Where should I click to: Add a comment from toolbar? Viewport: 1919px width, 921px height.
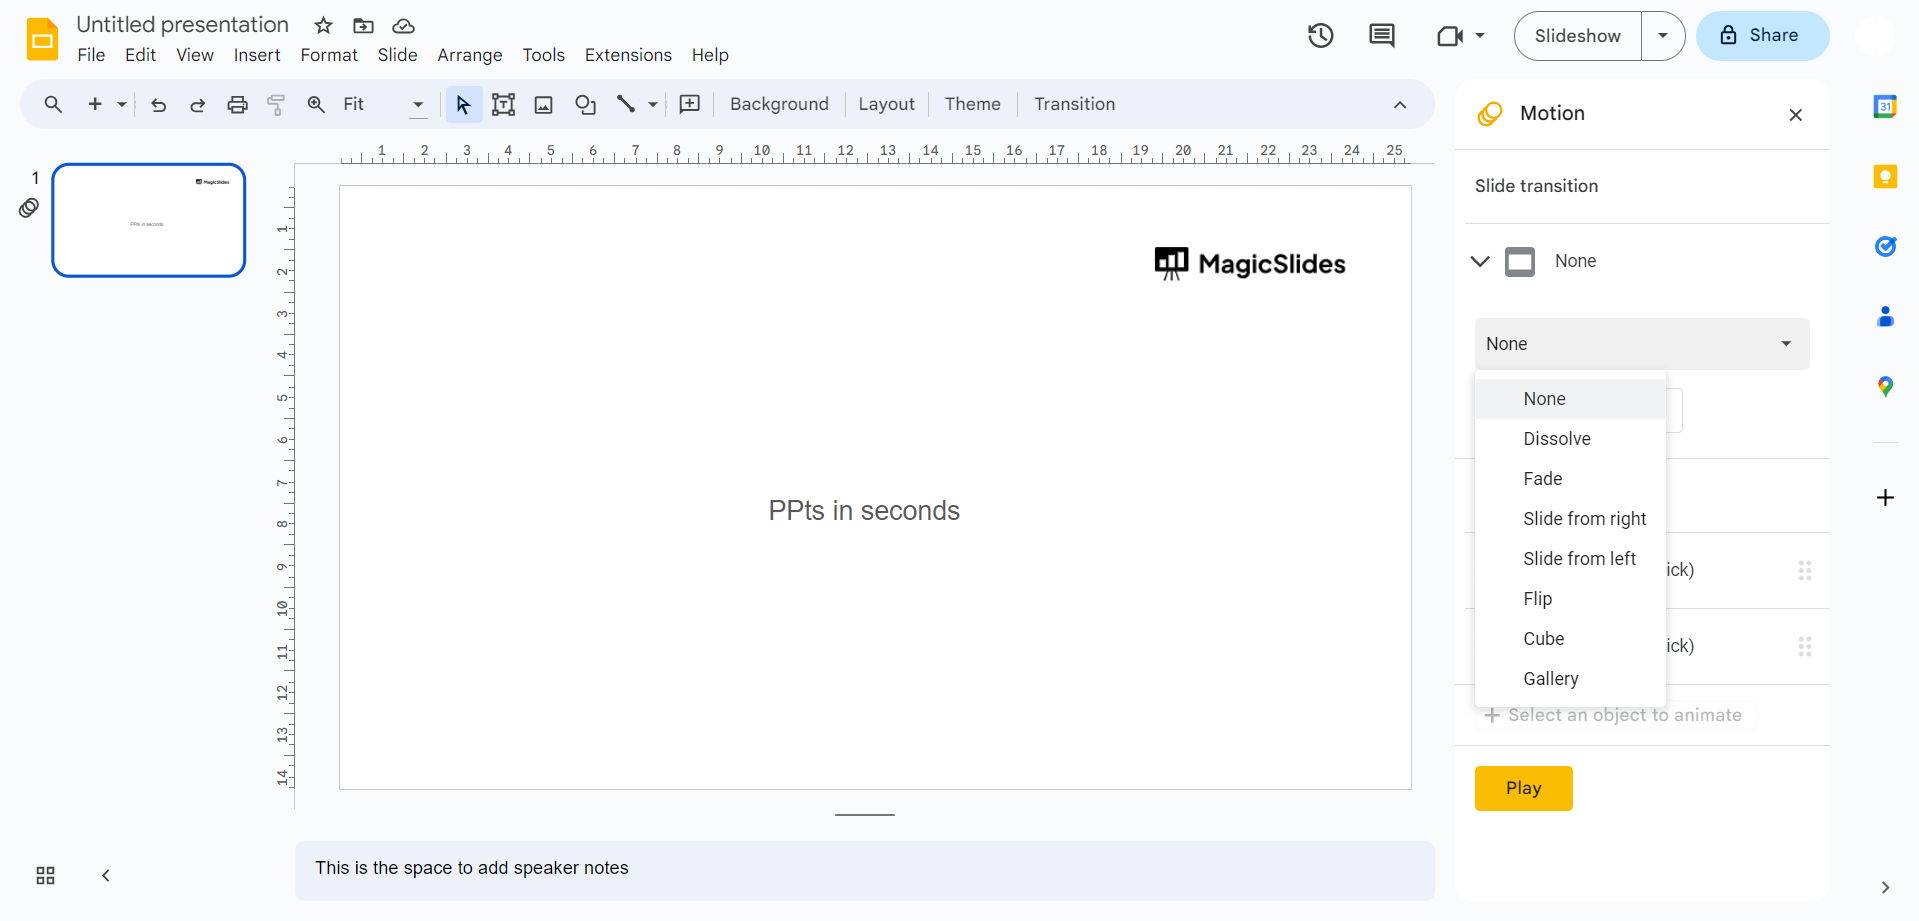tap(690, 104)
